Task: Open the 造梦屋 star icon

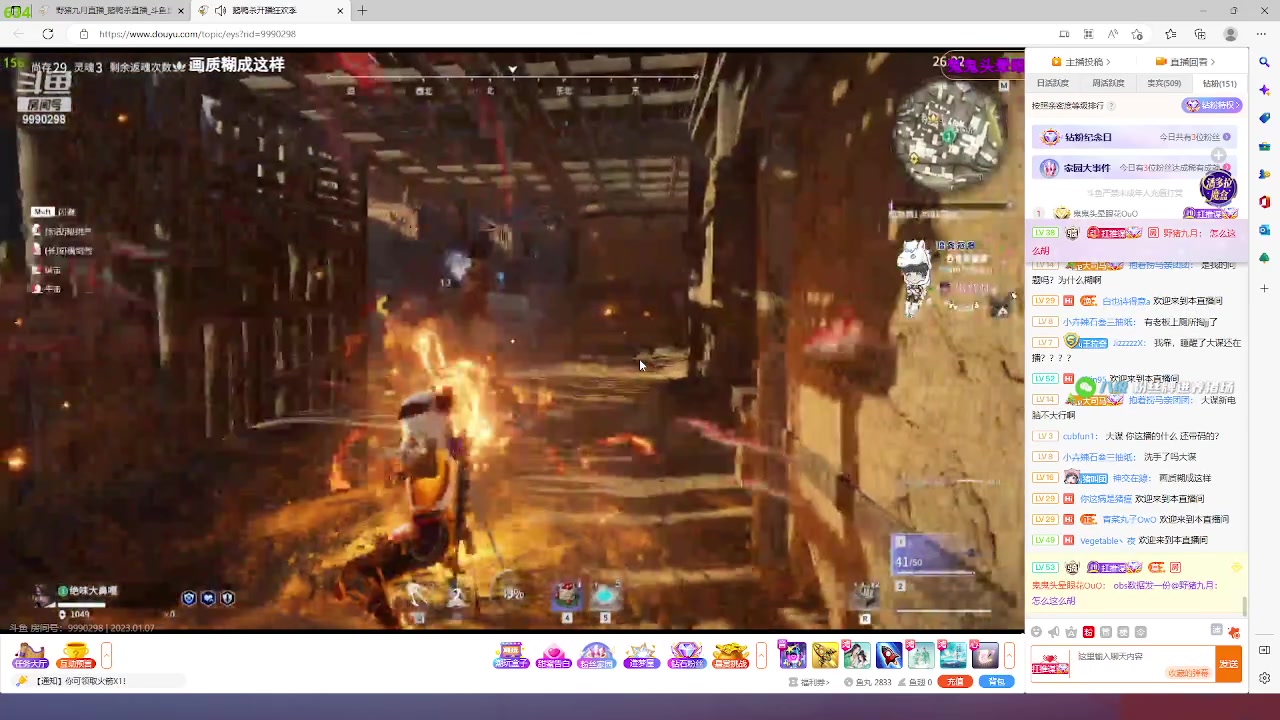Action: tap(641, 656)
